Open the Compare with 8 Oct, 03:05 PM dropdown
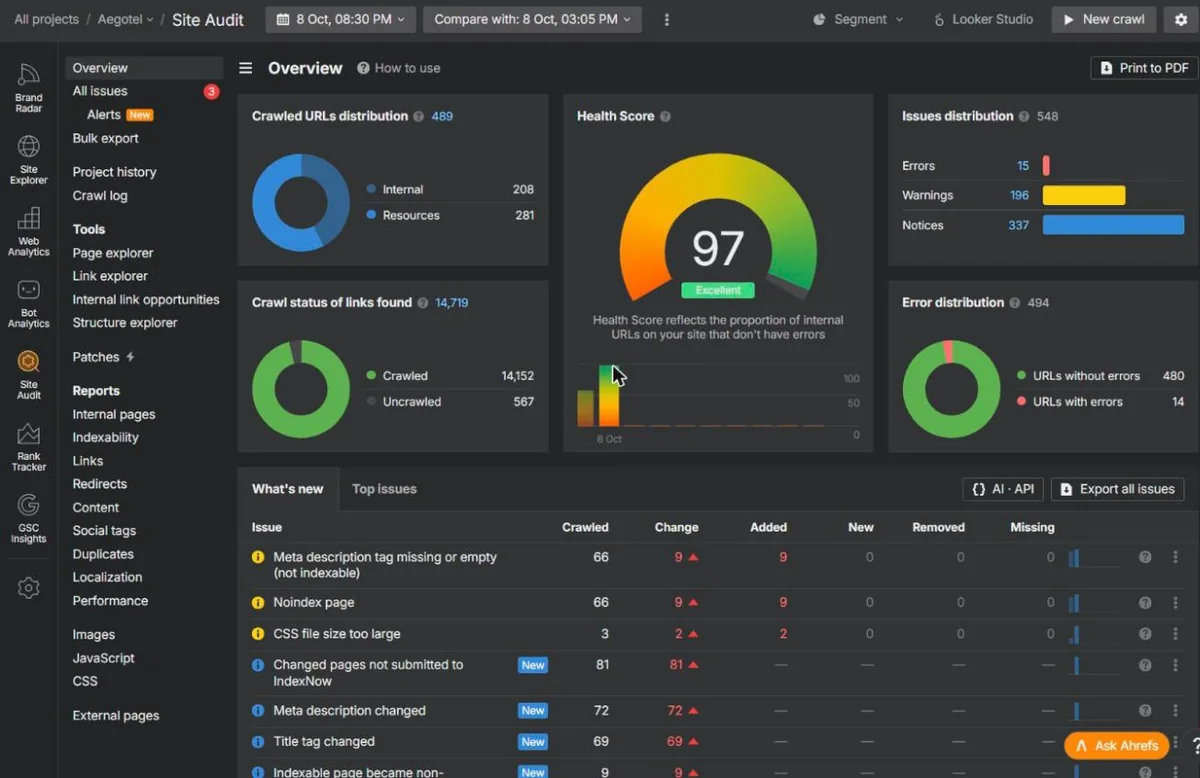 [532, 19]
